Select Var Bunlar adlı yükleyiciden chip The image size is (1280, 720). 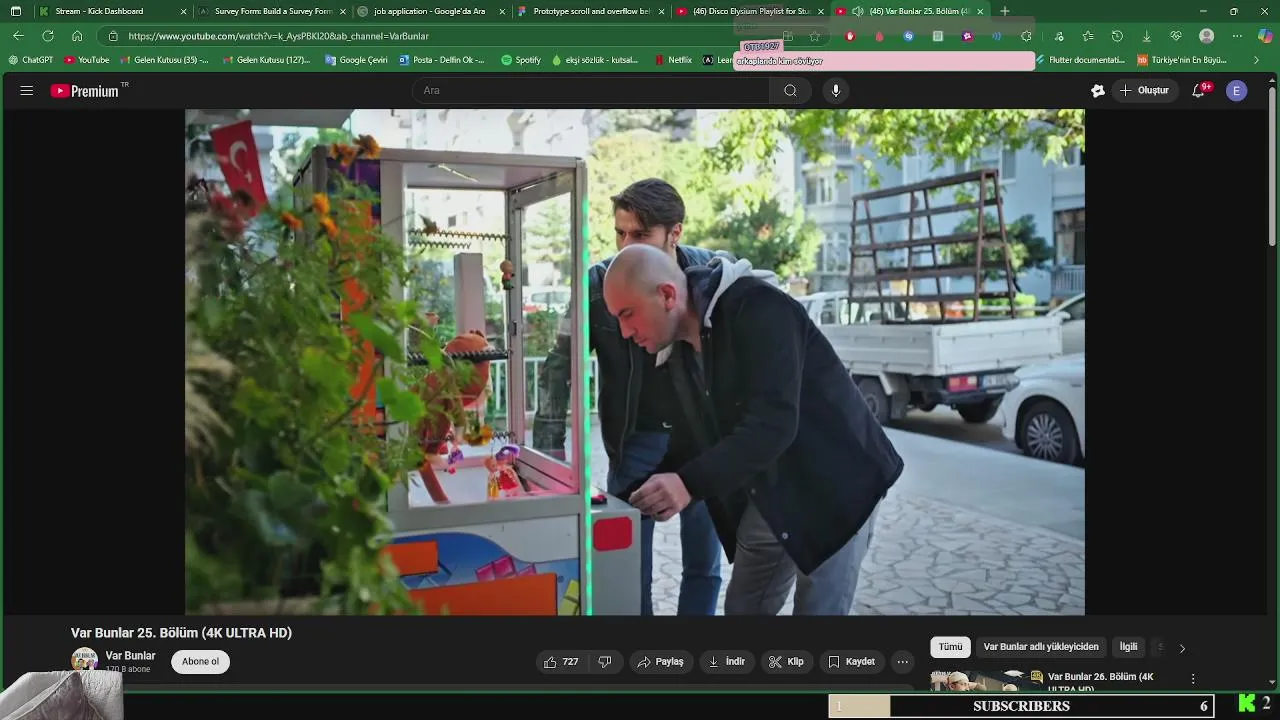pyautogui.click(x=1041, y=647)
